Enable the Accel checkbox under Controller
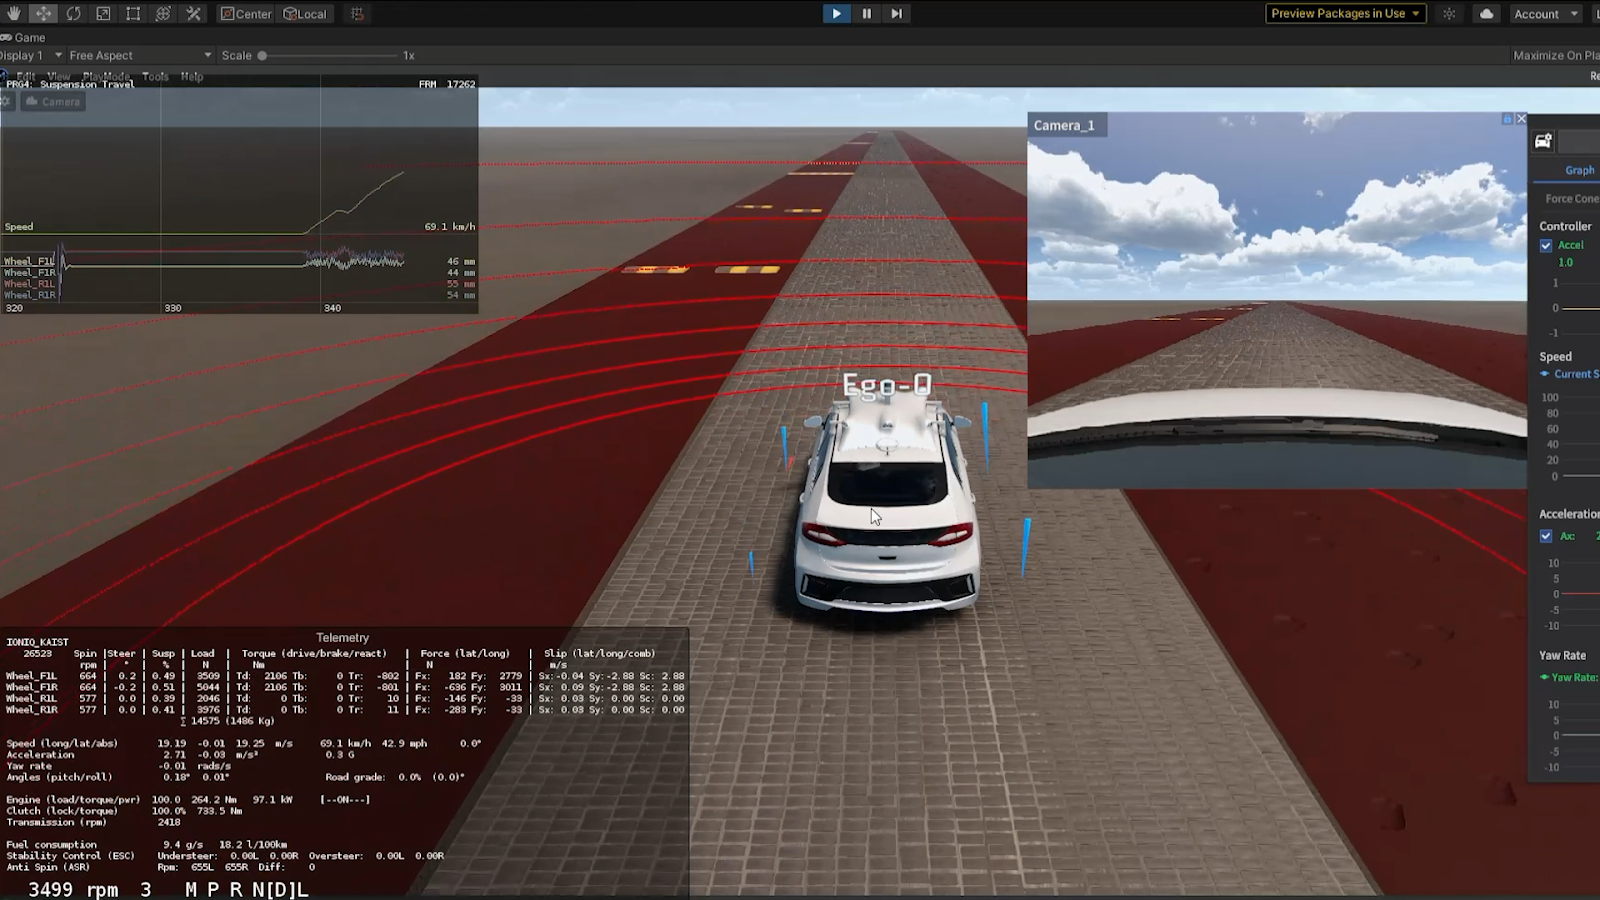This screenshot has height=900, width=1600. pyautogui.click(x=1547, y=245)
